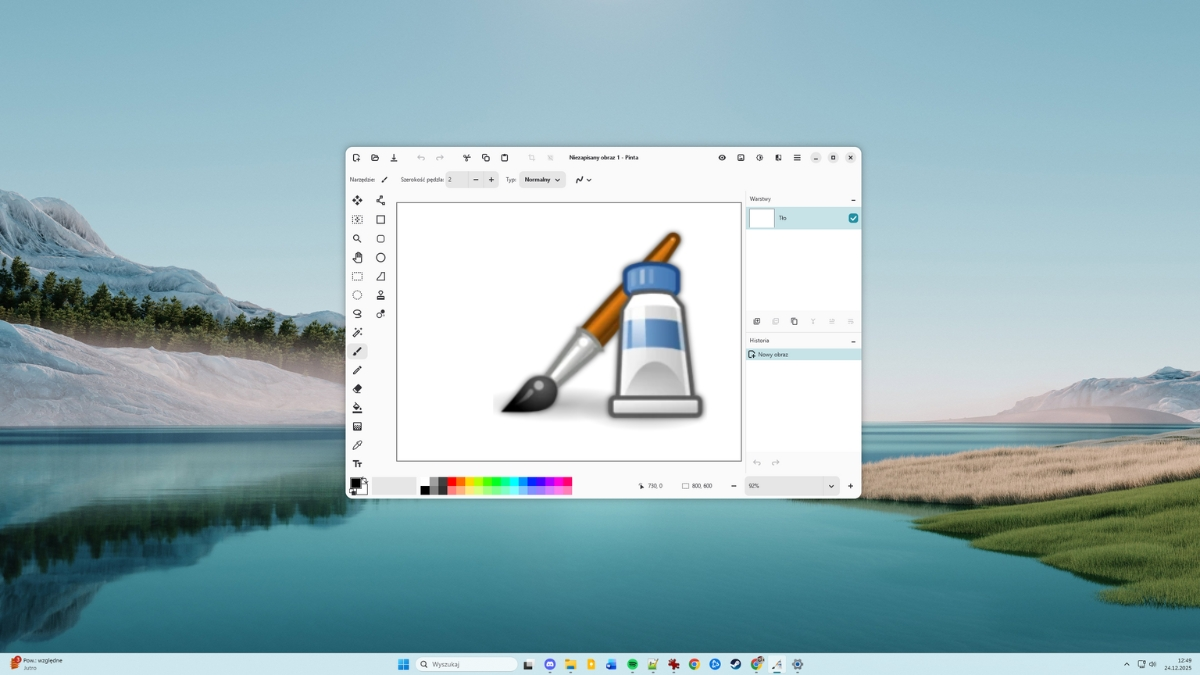Increase brush width with plus button
This screenshot has width=1200, height=675.
pyautogui.click(x=491, y=180)
